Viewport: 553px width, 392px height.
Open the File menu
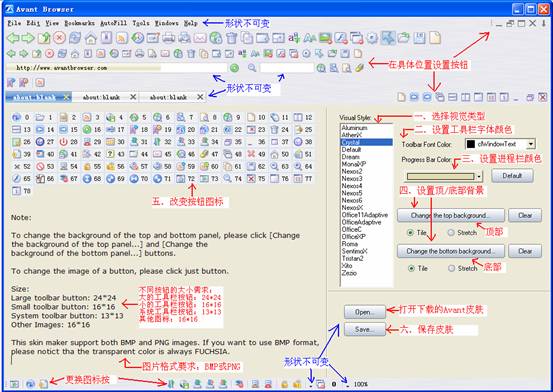click(14, 23)
